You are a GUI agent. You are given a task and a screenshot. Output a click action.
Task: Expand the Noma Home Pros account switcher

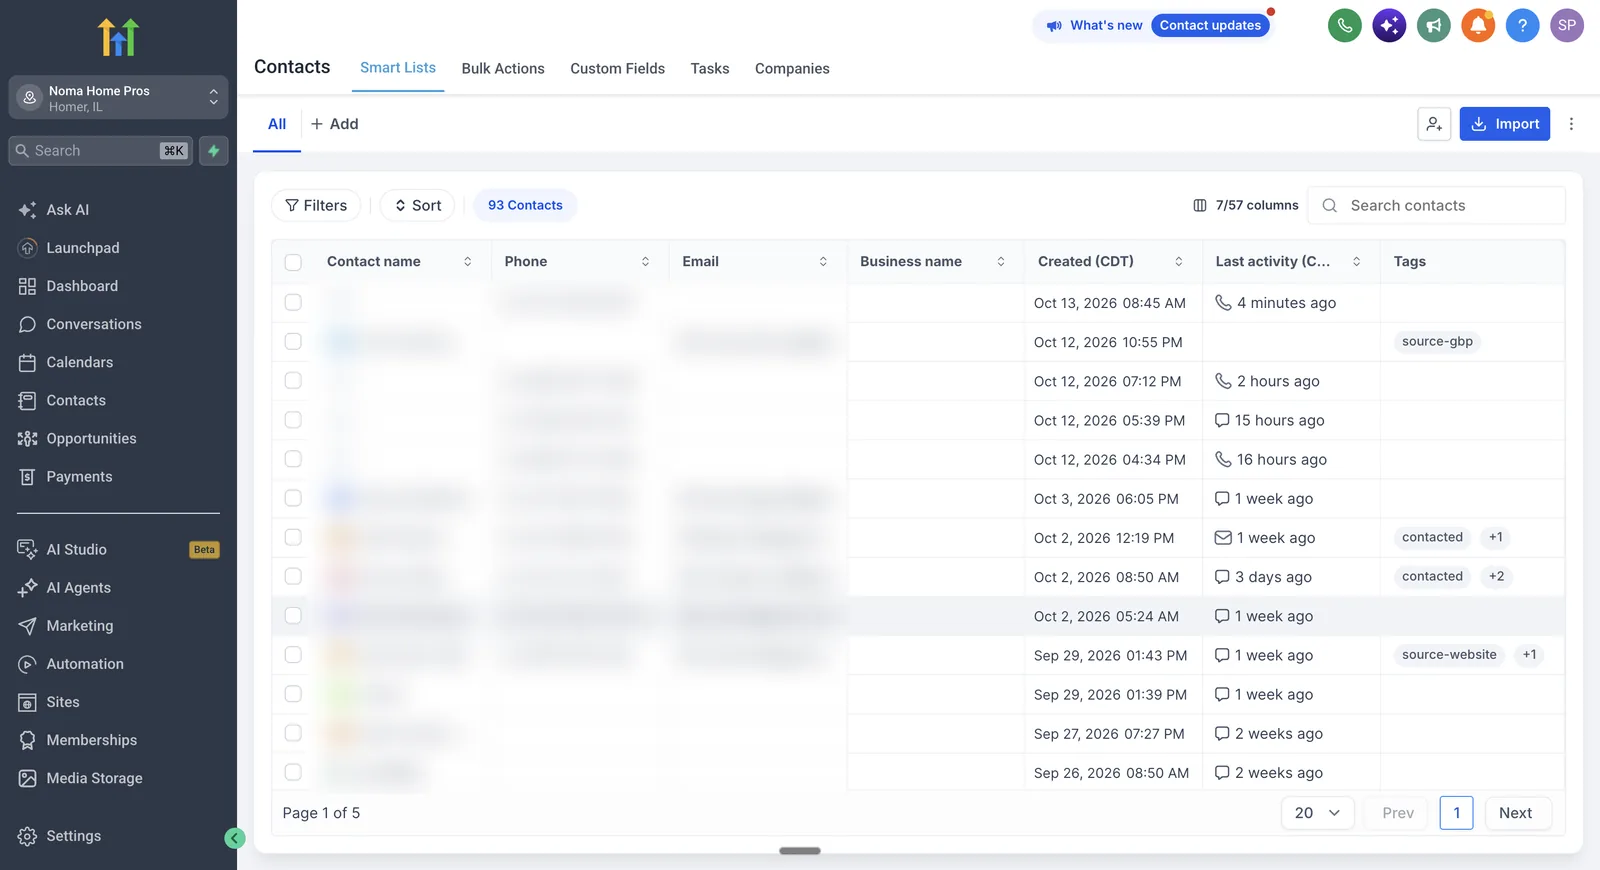pos(118,98)
